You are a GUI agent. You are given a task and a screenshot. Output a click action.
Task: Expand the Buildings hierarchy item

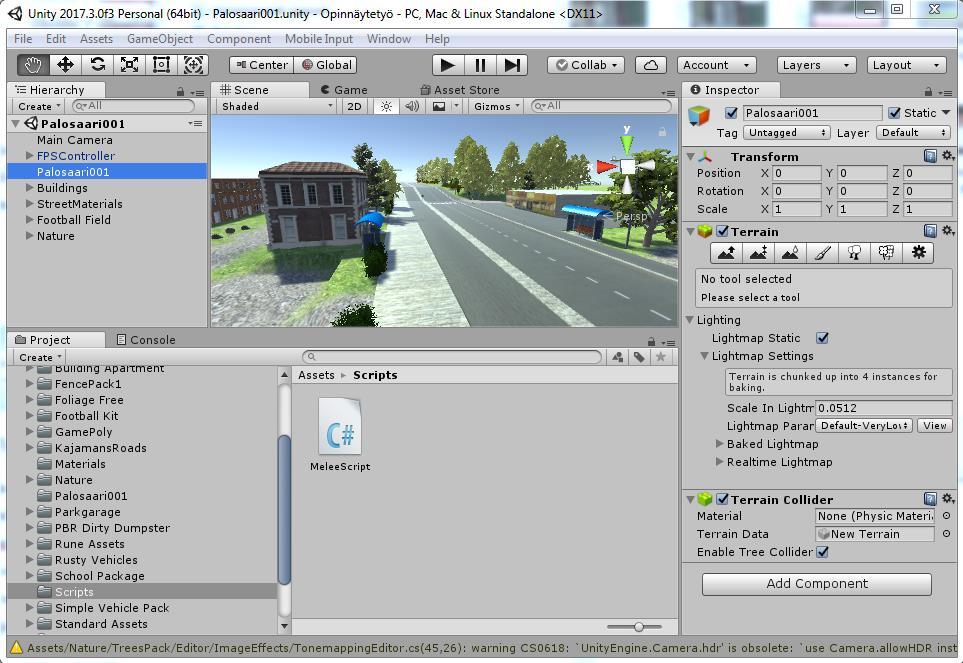29,187
